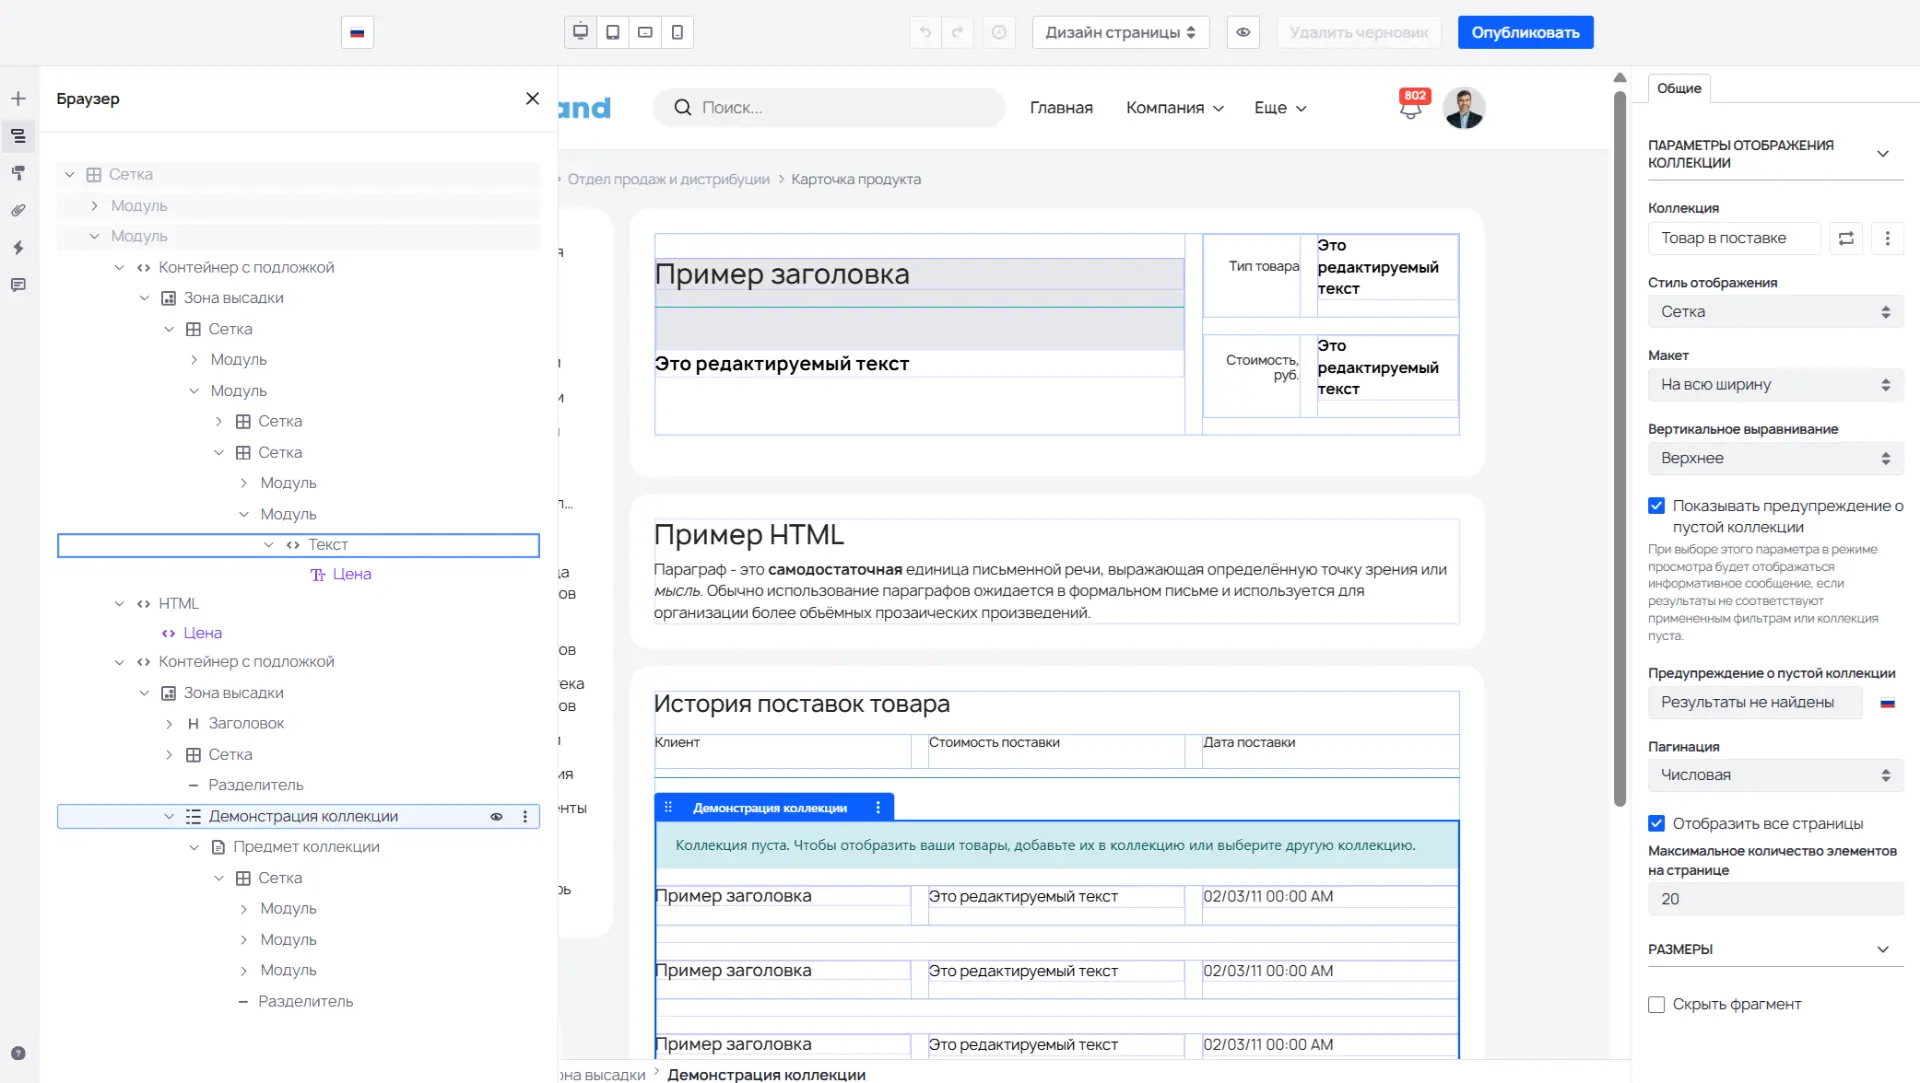Click Отдел продаж и дистрибуции breadcrumb
1920x1083 pixels.
click(x=668, y=180)
